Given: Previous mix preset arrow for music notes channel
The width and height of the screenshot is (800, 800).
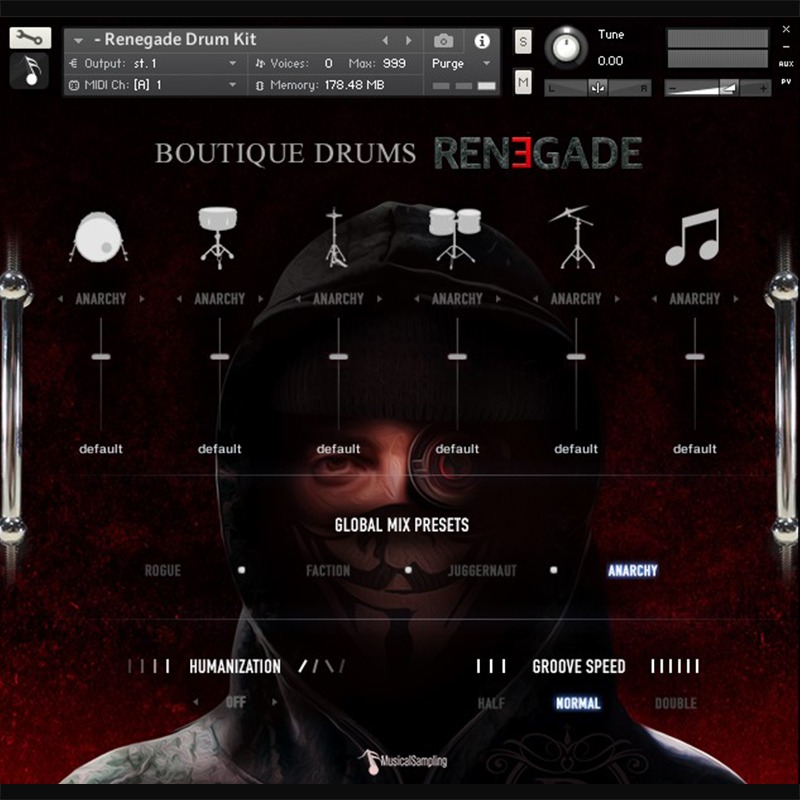Looking at the screenshot, I should pos(654,298).
